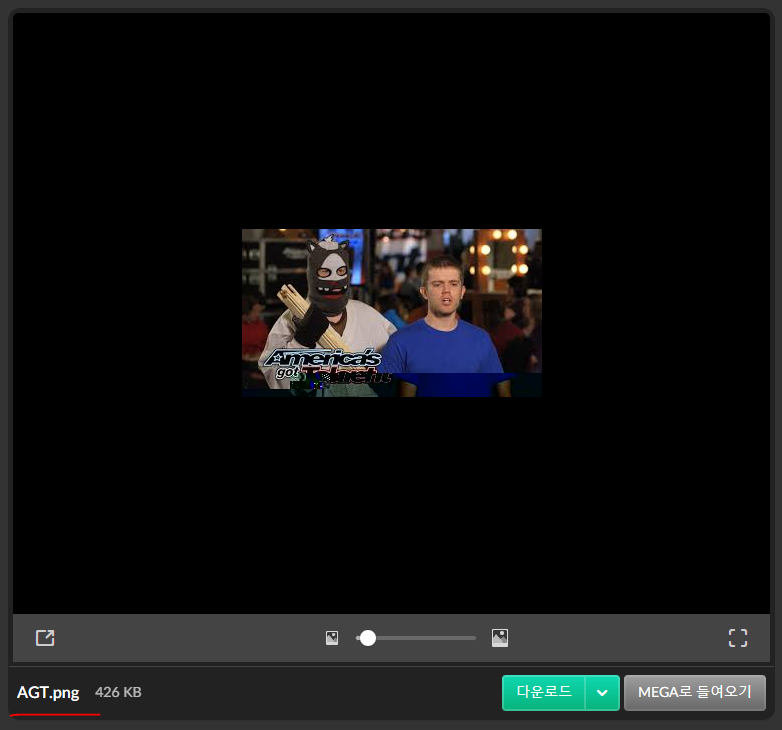Click the 다운로드 download button
This screenshot has height=730, width=782.
pyautogui.click(x=544, y=693)
